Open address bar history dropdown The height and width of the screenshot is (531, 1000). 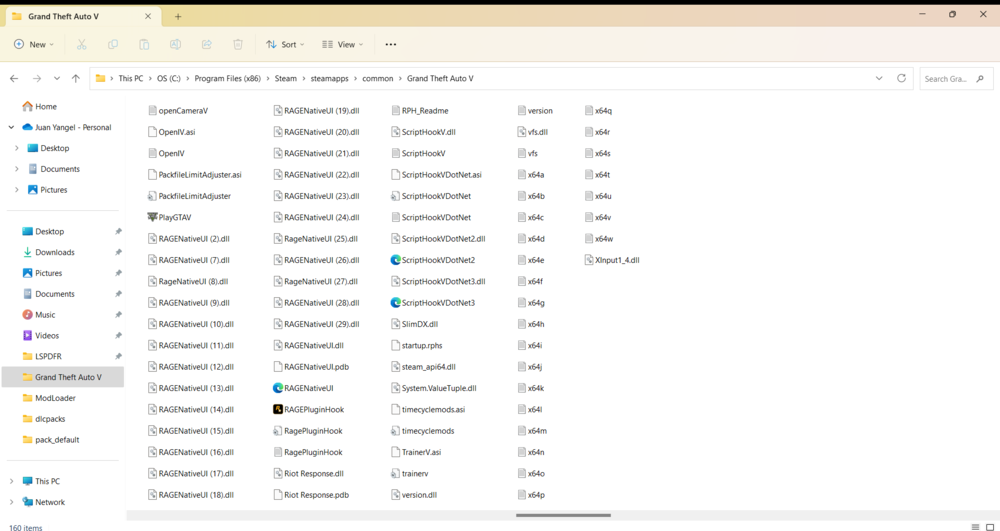pos(879,78)
